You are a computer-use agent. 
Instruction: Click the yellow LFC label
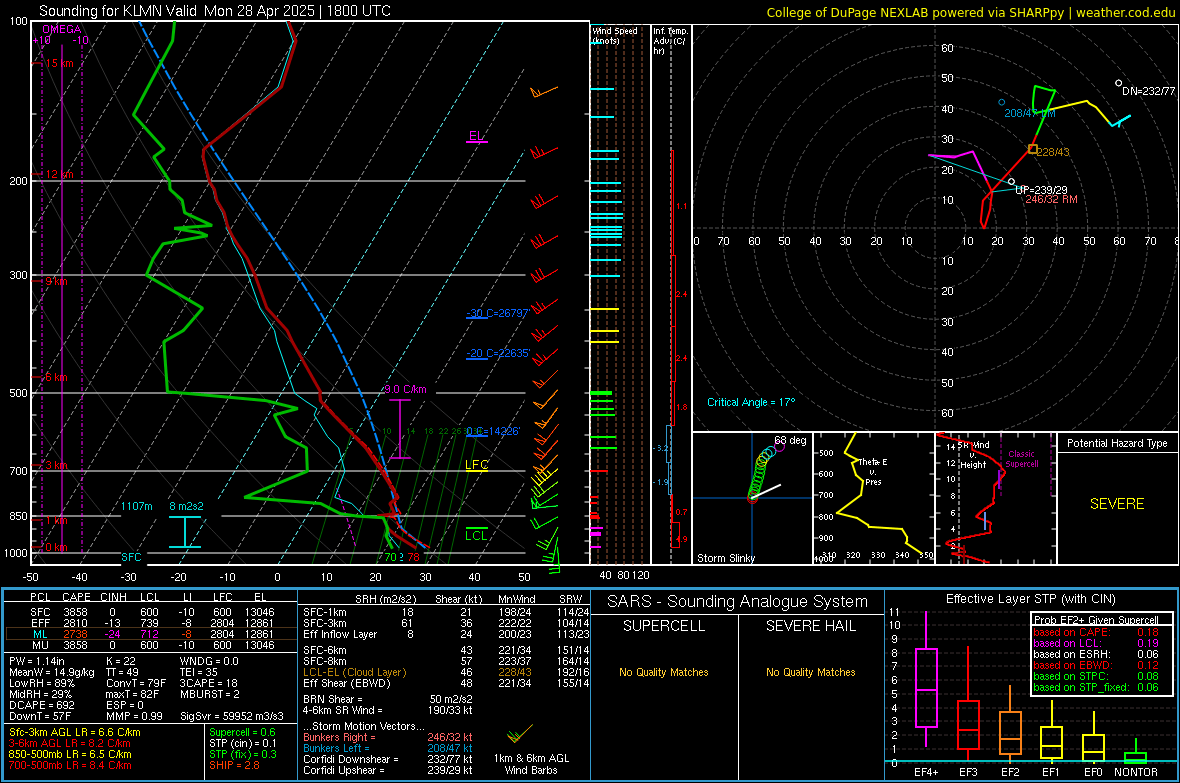pos(476,465)
